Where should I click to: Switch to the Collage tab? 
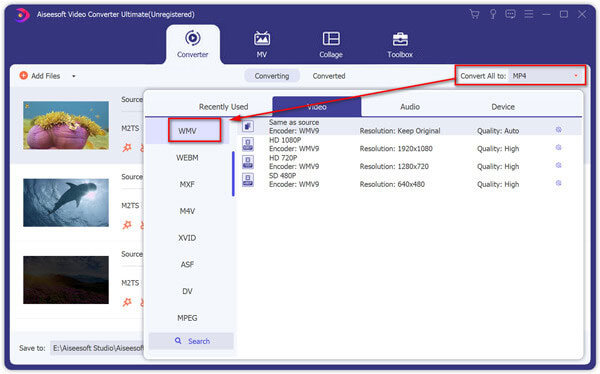(331, 44)
